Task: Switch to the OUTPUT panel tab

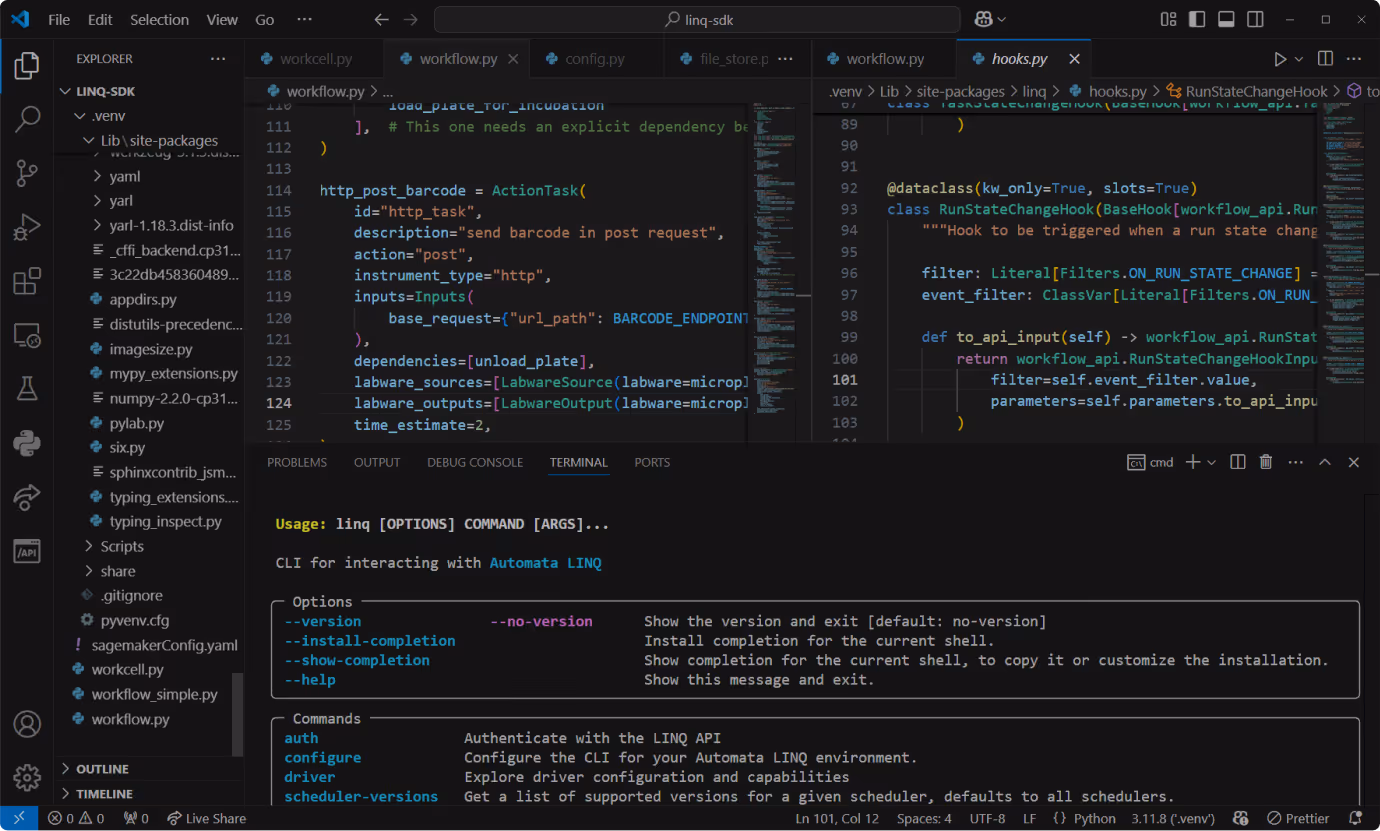Action: coord(376,462)
